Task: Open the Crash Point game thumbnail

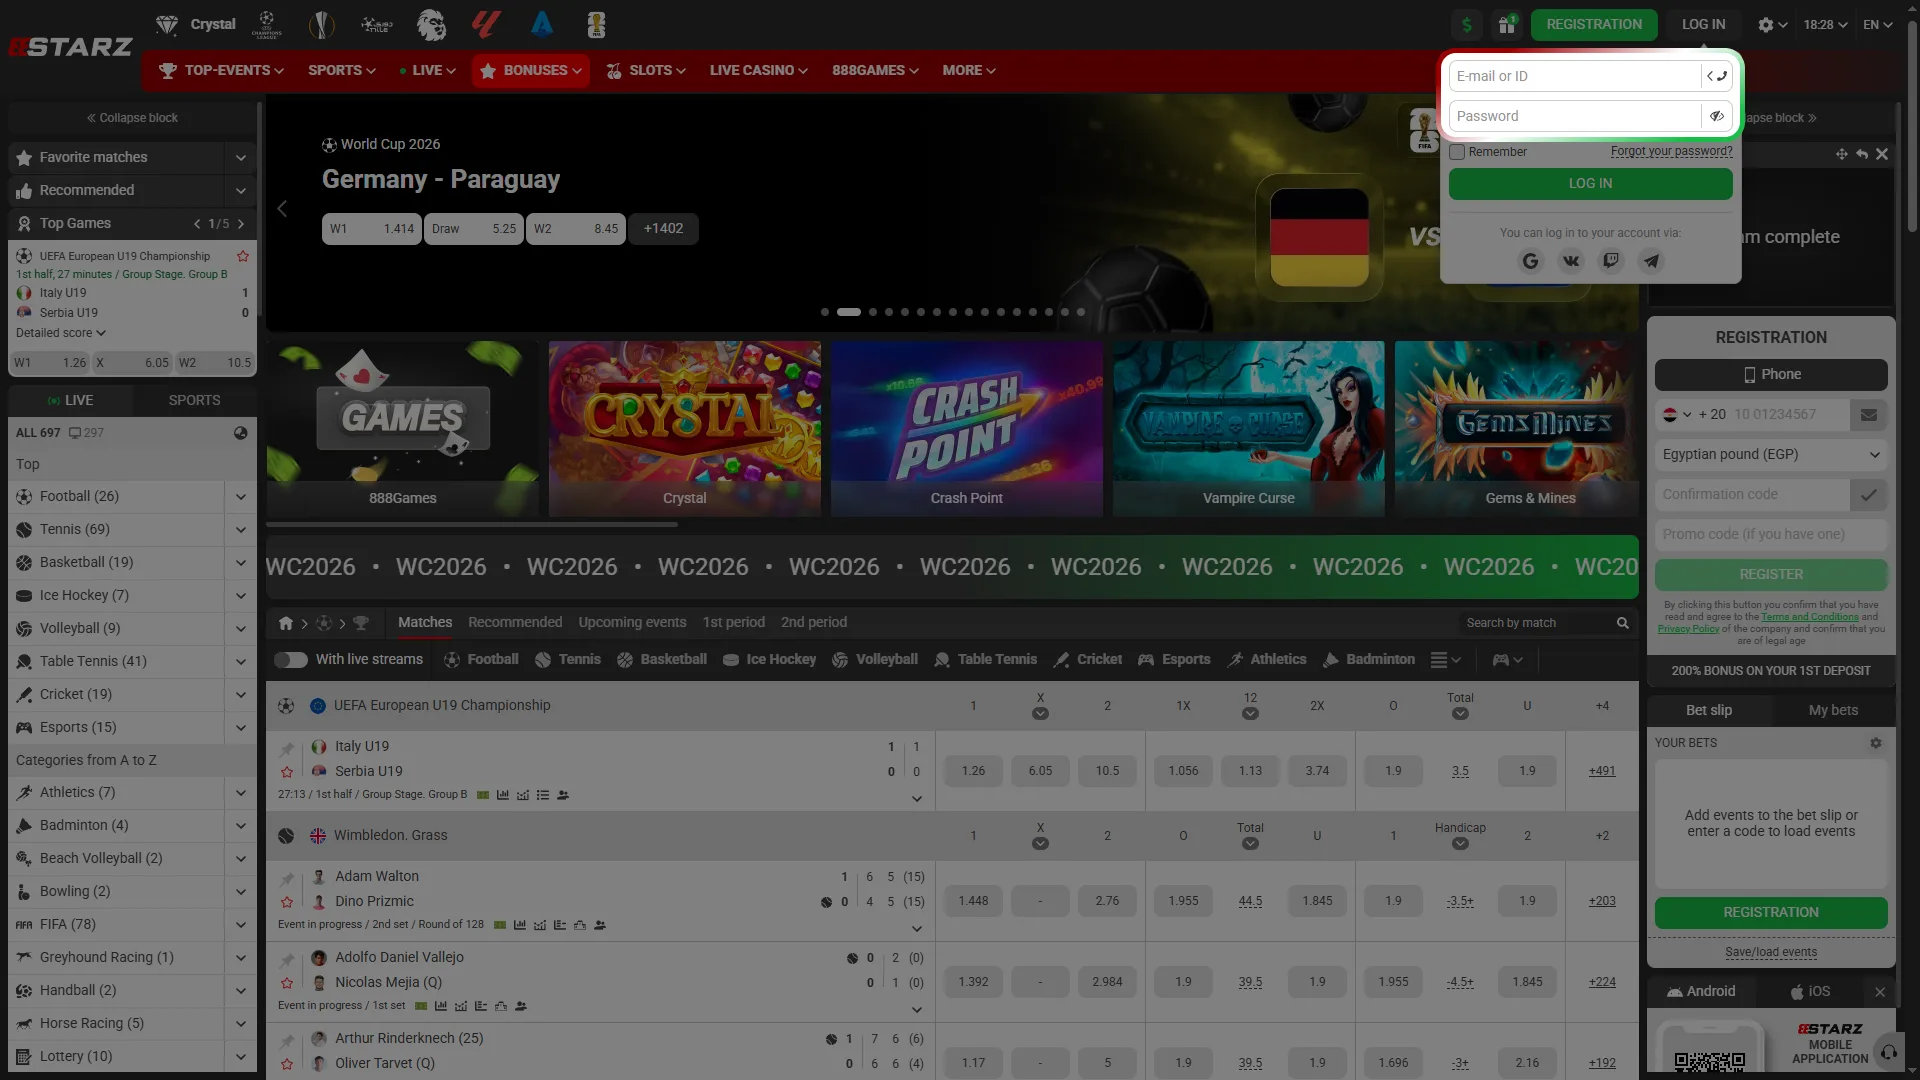Action: tap(966, 428)
